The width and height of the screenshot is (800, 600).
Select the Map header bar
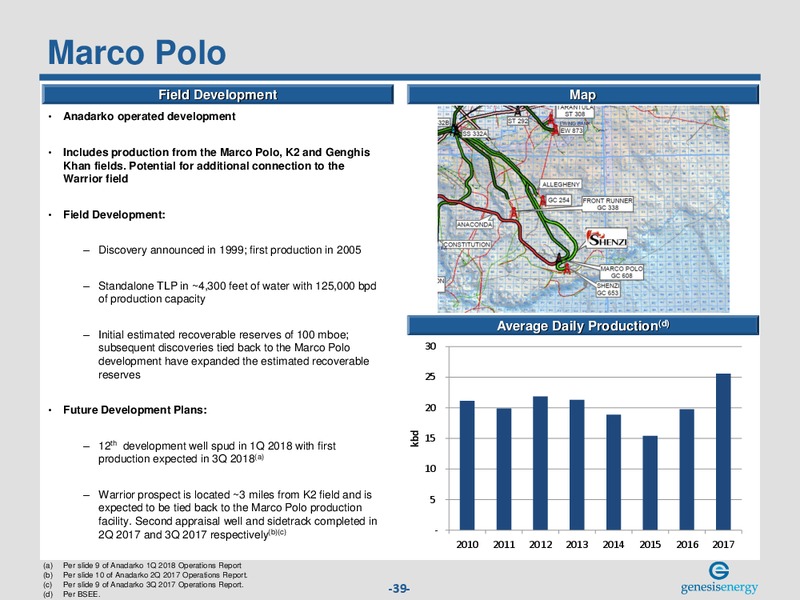point(583,94)
